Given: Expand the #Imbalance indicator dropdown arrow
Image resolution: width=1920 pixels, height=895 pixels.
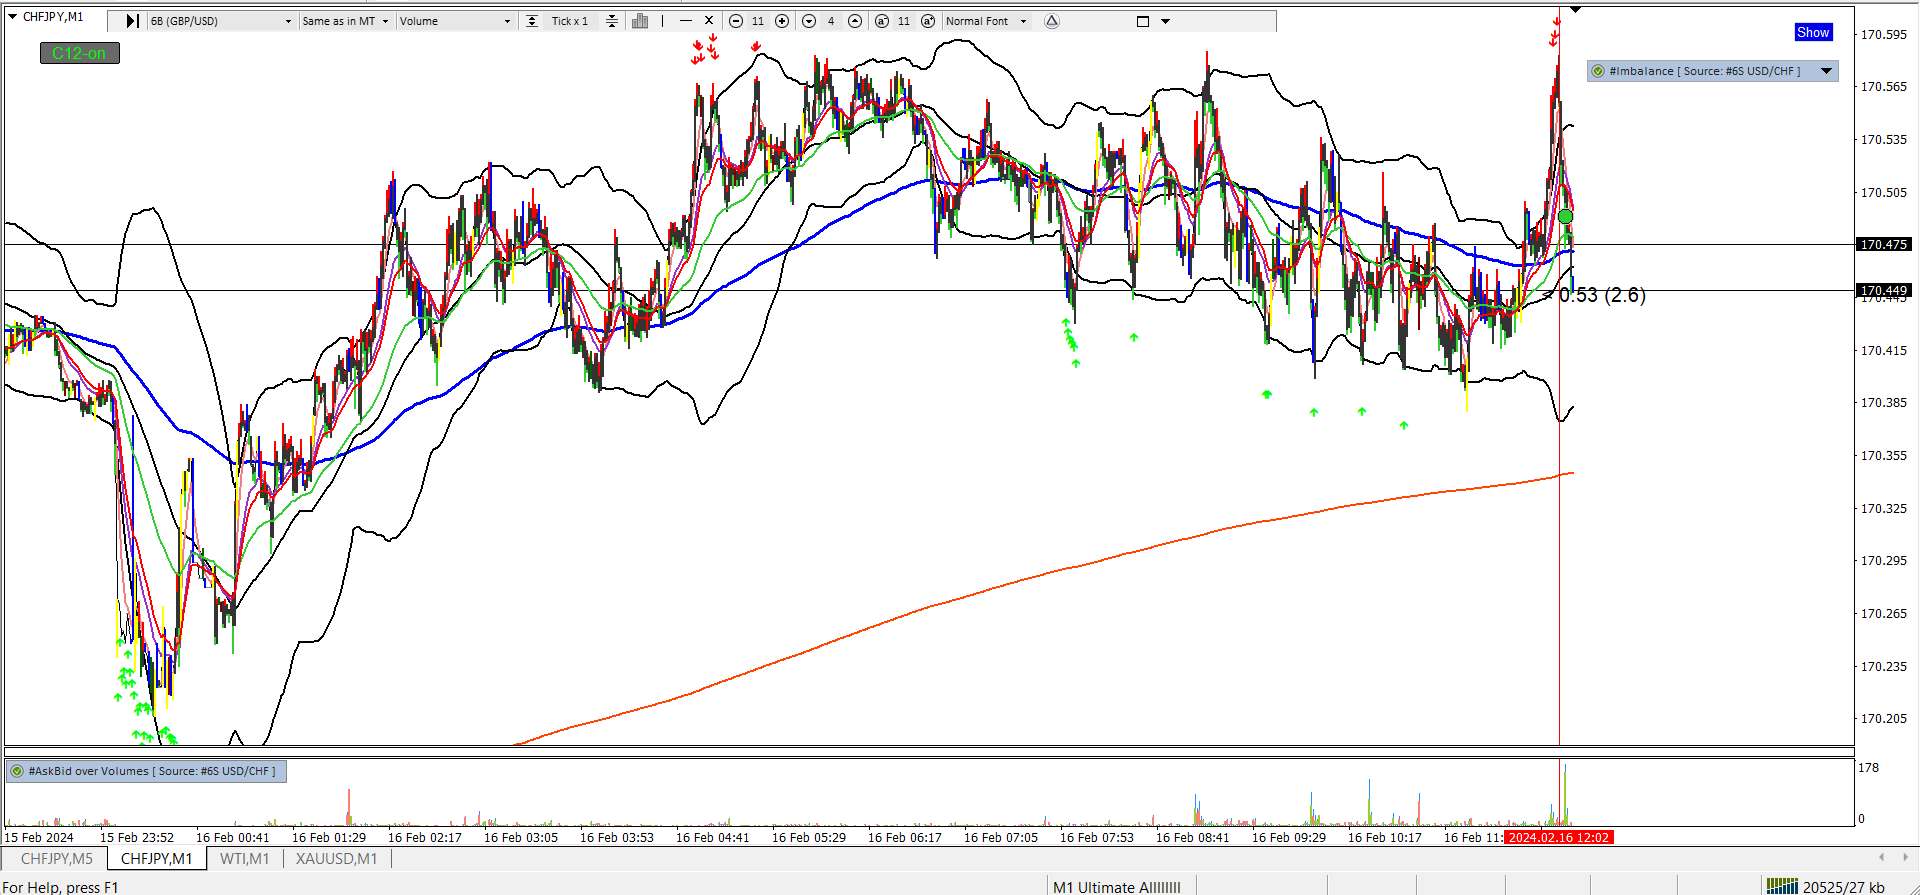Looking at the screenshot, I should [x=1826, y=71].
